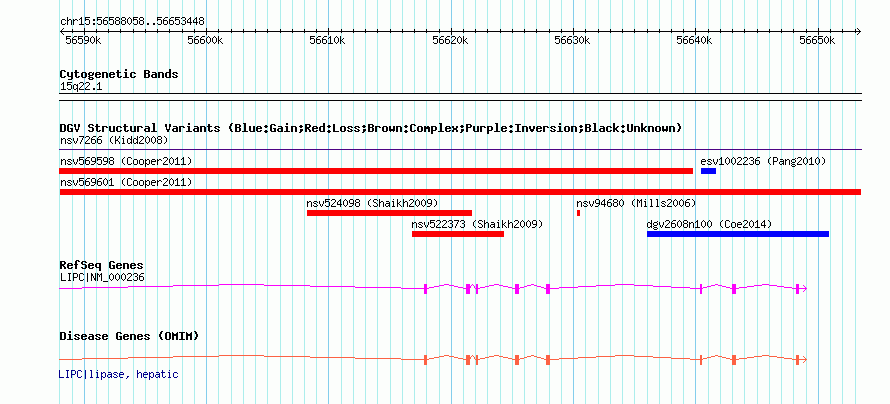Image resolution: width=890 pixels, height=404 pixels.
Task: Click the ruler's right arrowhead
Action: point(858,32)
